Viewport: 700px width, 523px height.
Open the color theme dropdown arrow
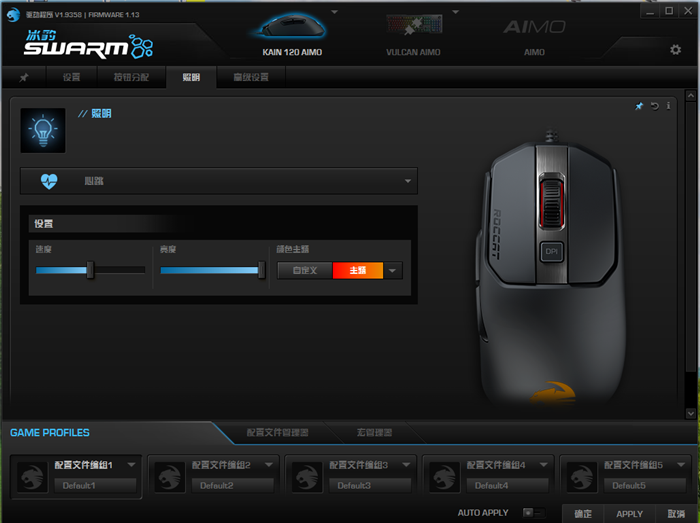pyautogui.click(x=393, y=270)
